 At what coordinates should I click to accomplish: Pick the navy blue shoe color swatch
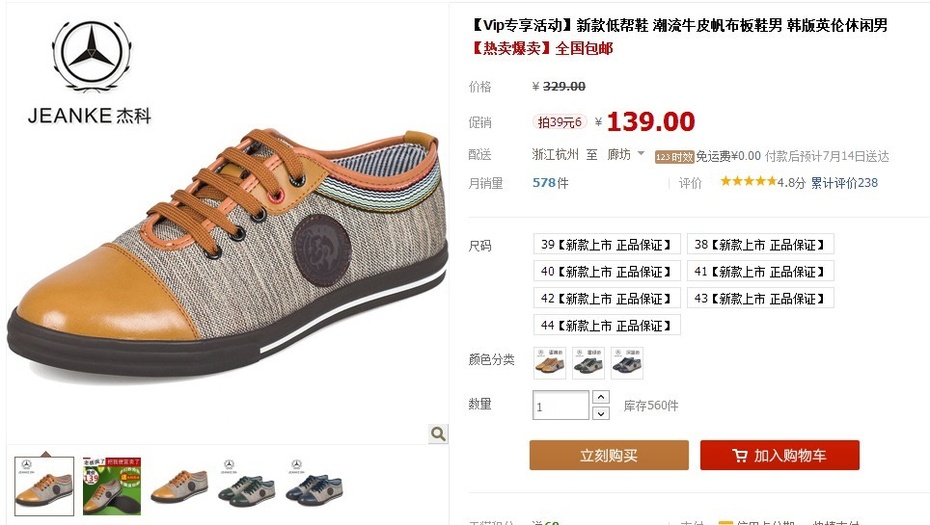pyautogui.click(x=627, y=363)
